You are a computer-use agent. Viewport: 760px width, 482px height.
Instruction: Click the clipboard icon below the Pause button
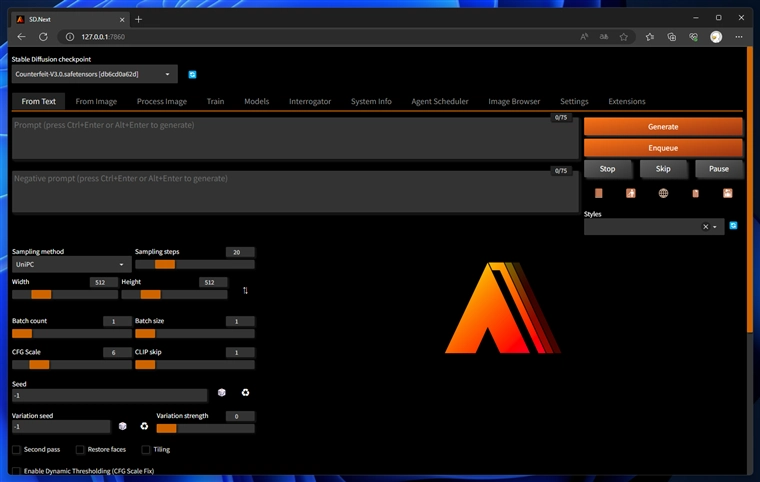point(696,193)
